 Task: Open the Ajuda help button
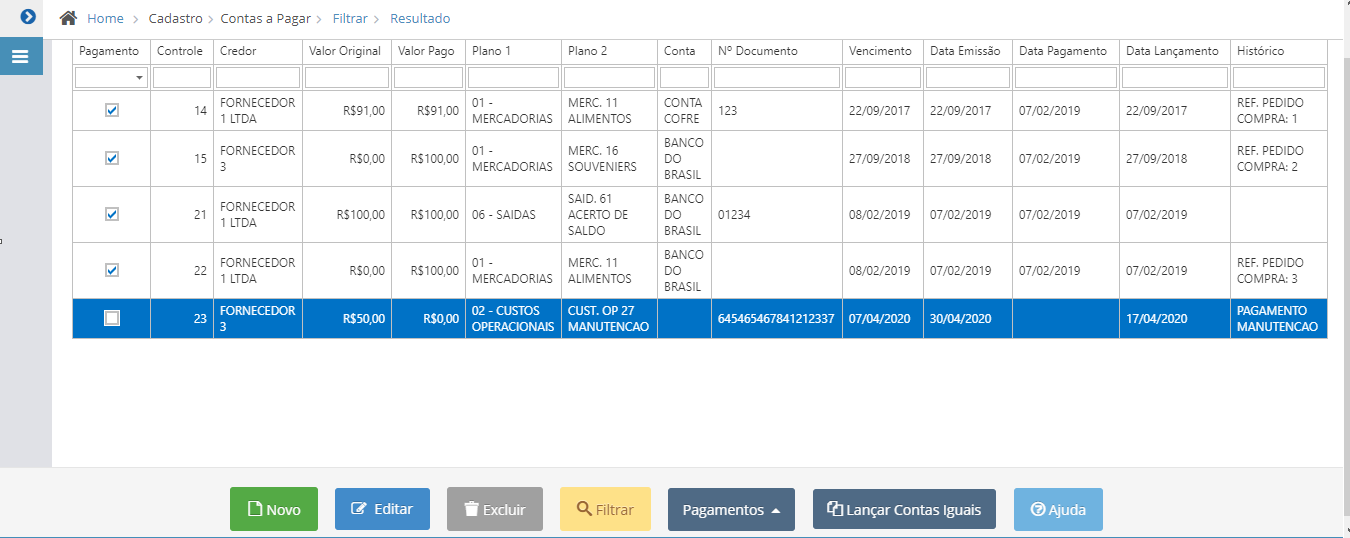point(1058,509)
